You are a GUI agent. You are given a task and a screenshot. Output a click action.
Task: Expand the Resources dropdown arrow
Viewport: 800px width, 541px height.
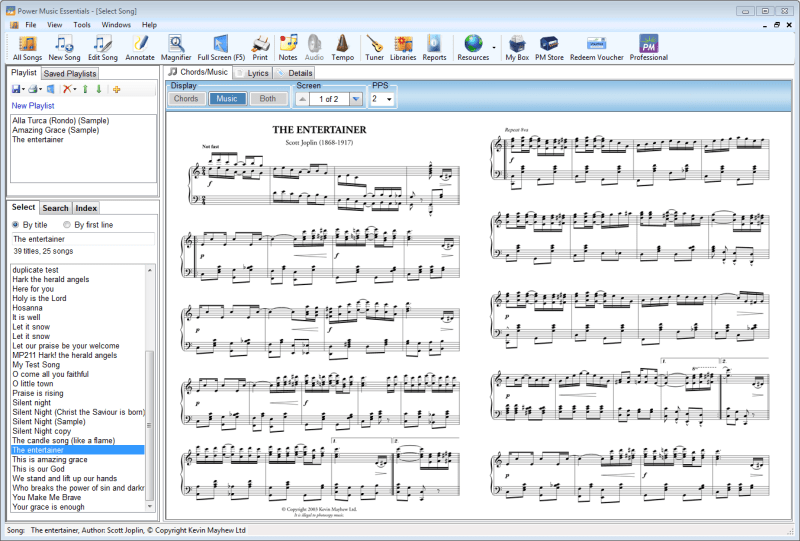(494, 47)
